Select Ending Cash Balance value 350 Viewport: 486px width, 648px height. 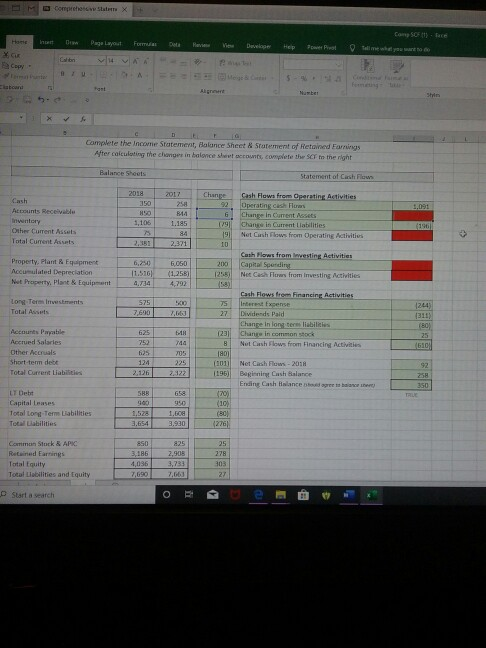[411, 385]
